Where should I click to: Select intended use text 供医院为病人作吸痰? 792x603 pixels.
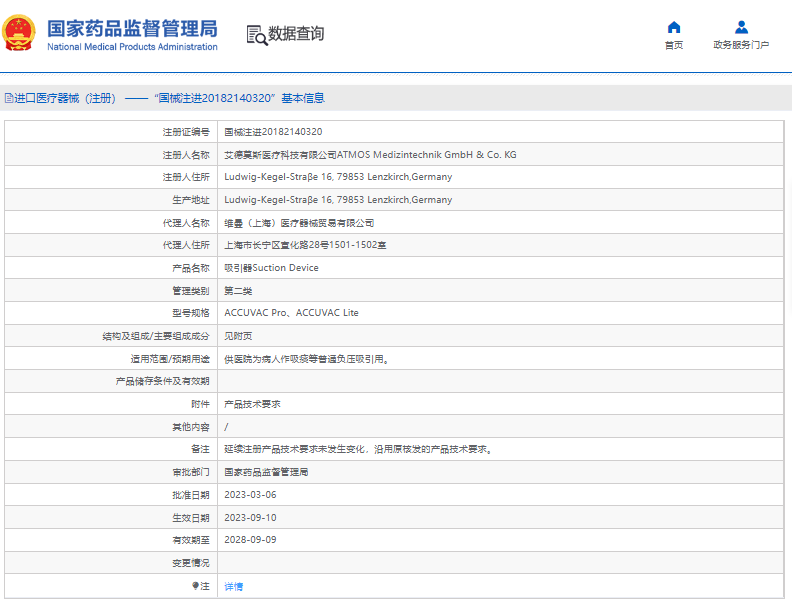pos(307,359)
